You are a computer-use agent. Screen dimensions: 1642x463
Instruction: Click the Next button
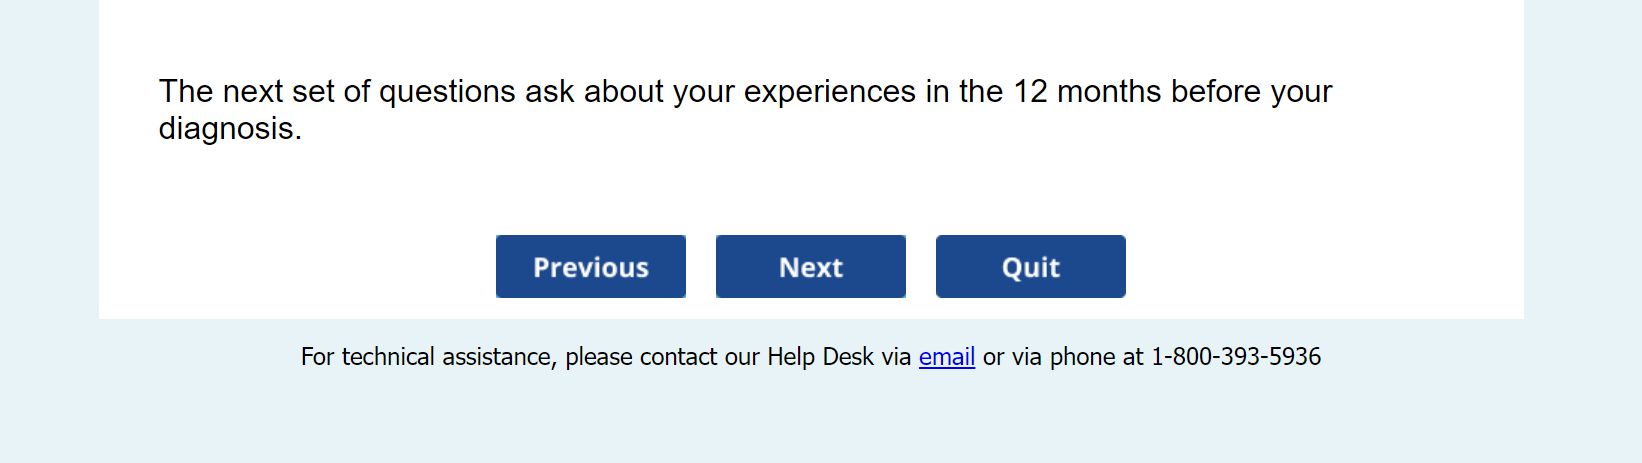[810, 267]
